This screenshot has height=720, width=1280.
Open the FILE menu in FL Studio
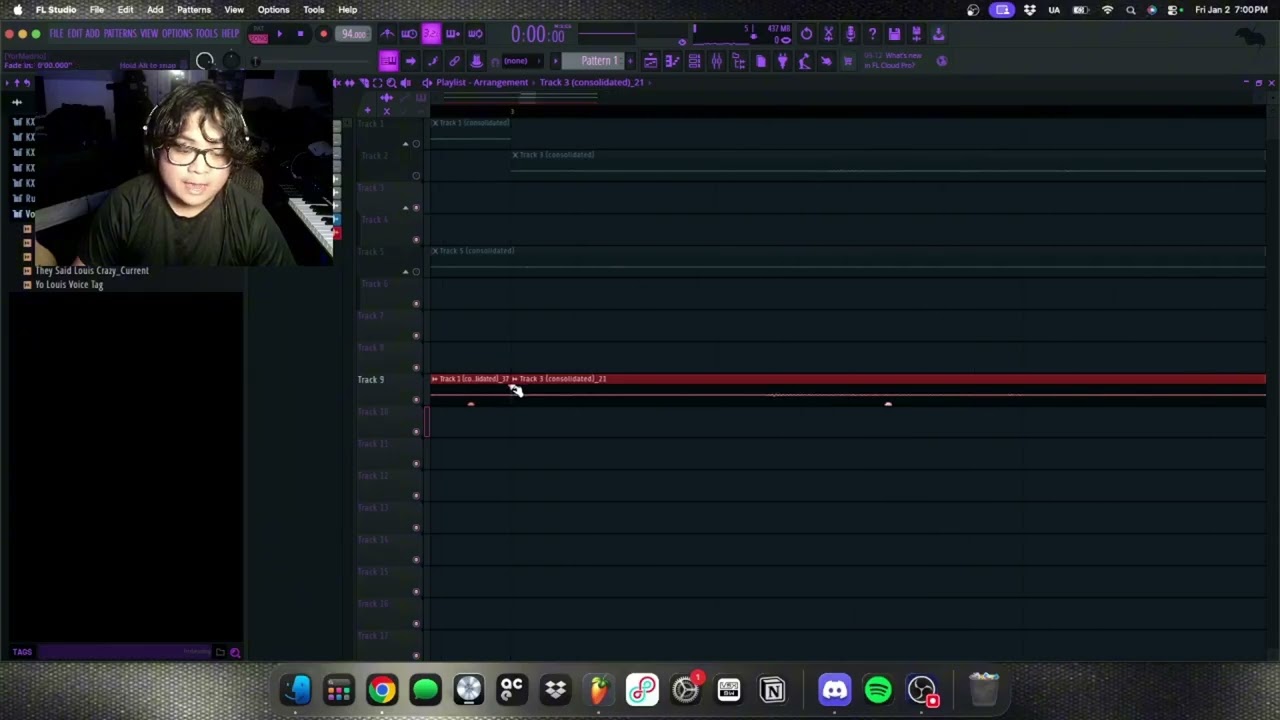56,33
